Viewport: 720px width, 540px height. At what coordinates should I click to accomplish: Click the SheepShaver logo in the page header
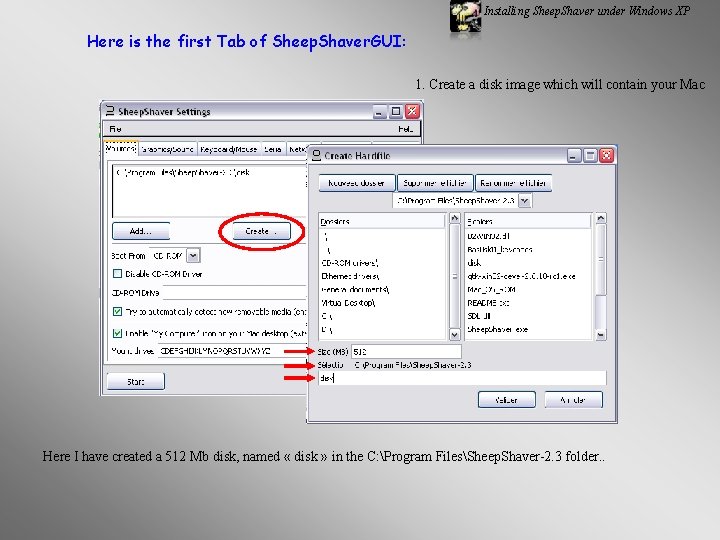(x=465, y=17)
